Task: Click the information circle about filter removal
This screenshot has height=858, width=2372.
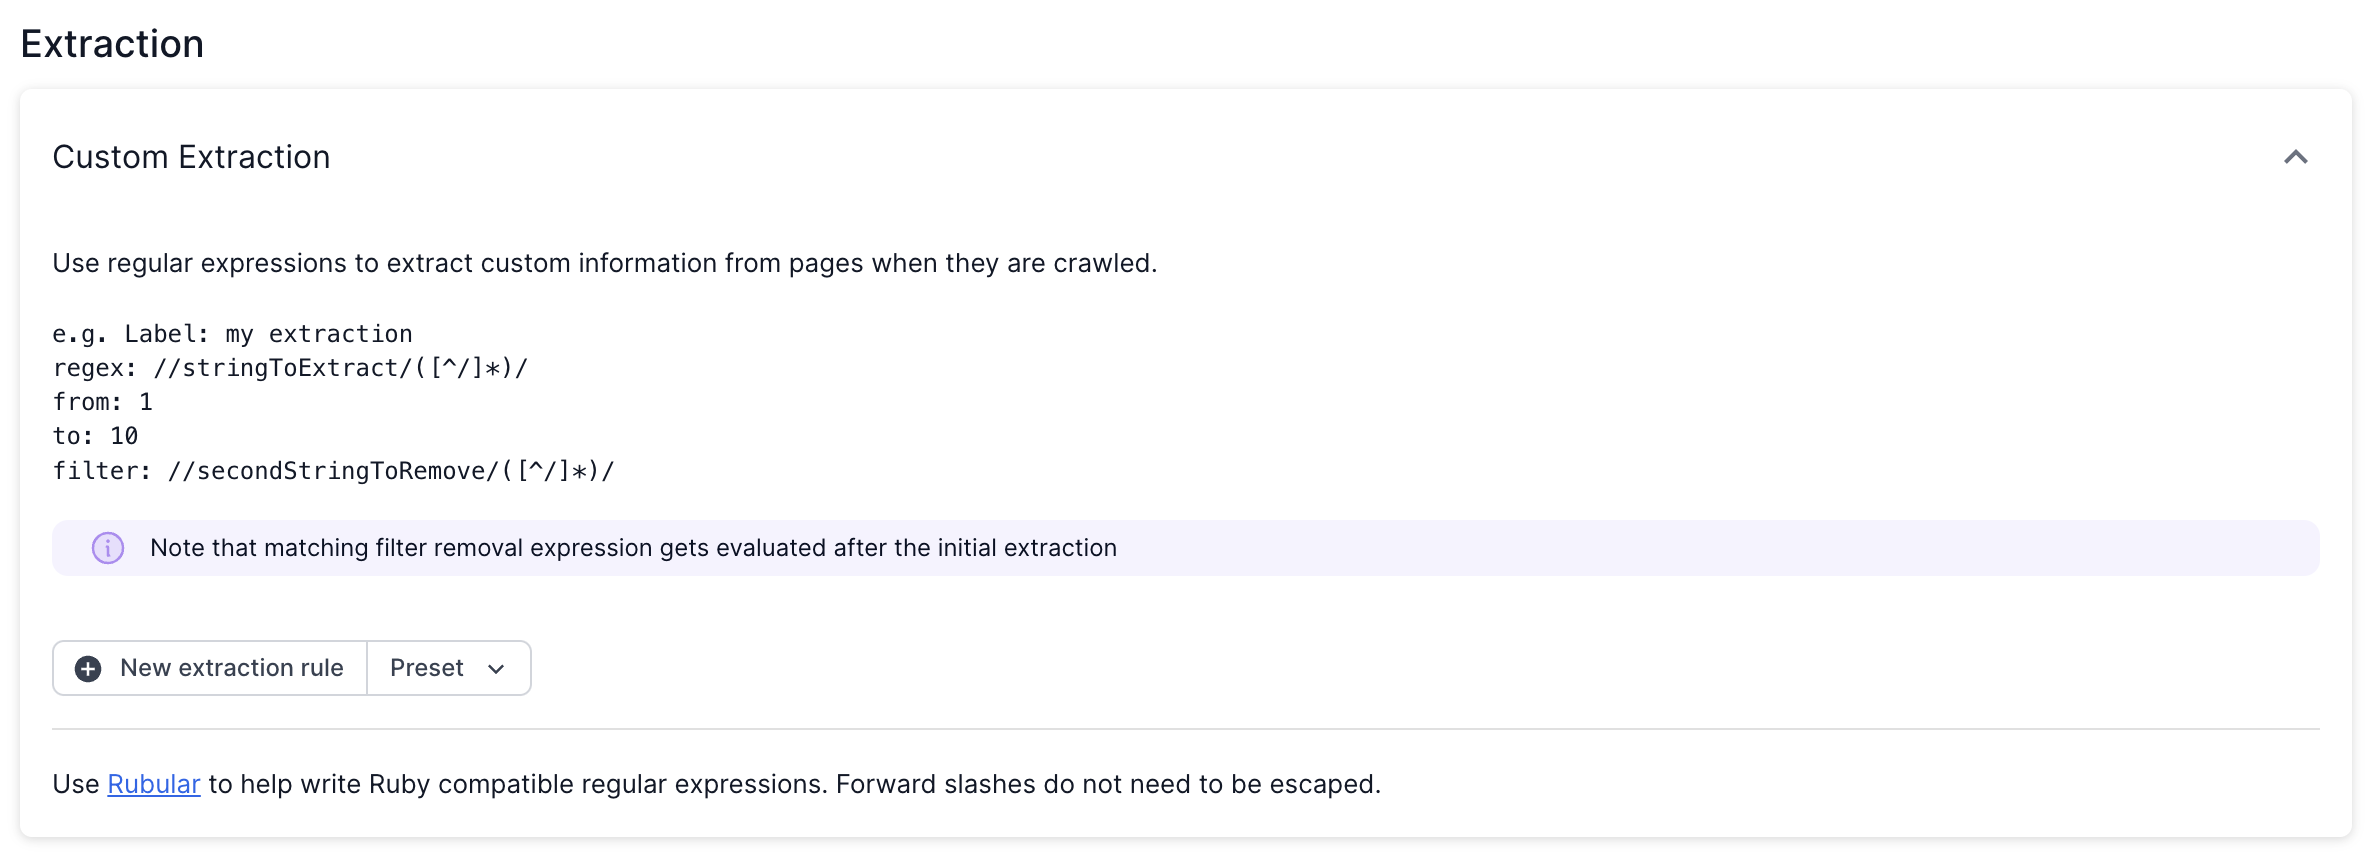Action: (107, 548)
